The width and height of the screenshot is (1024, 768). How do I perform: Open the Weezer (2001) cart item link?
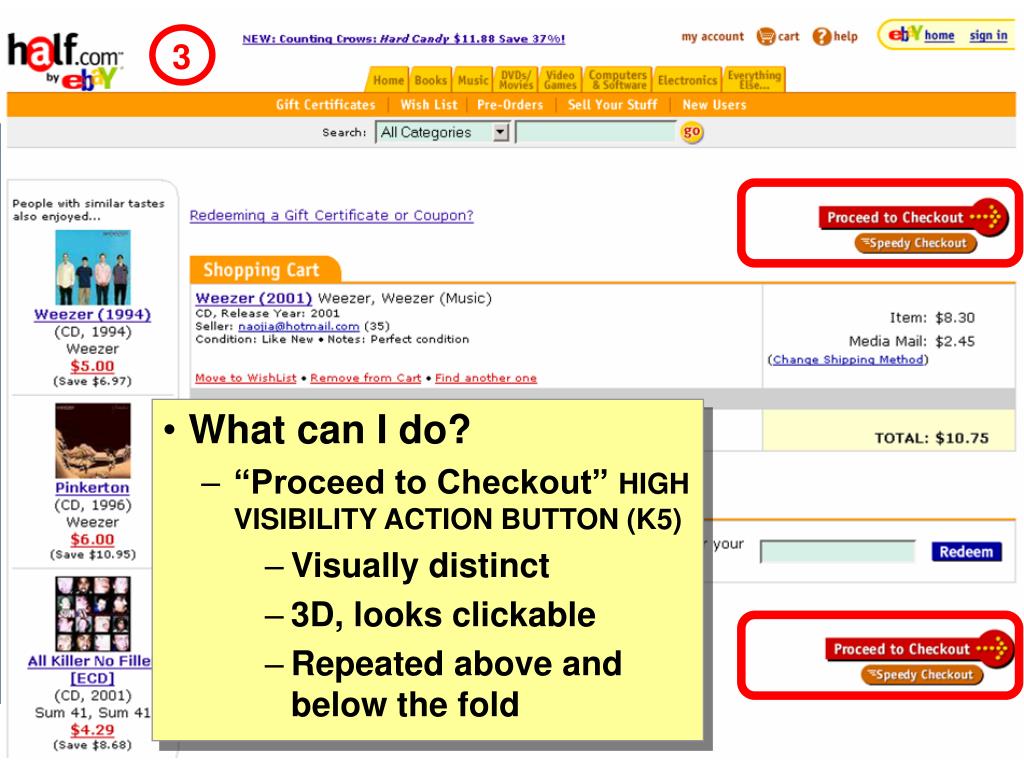coord(253,298)
